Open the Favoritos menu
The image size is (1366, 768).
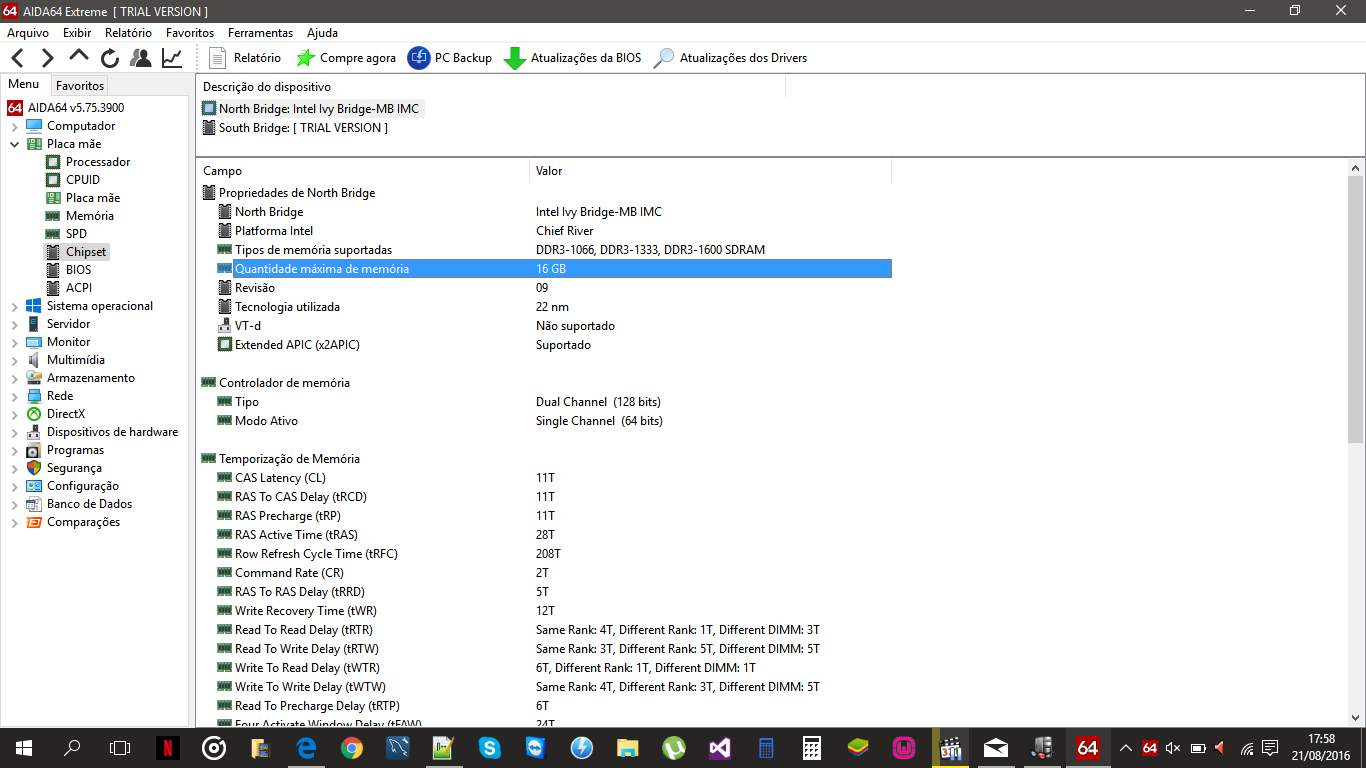pos(190,33)
